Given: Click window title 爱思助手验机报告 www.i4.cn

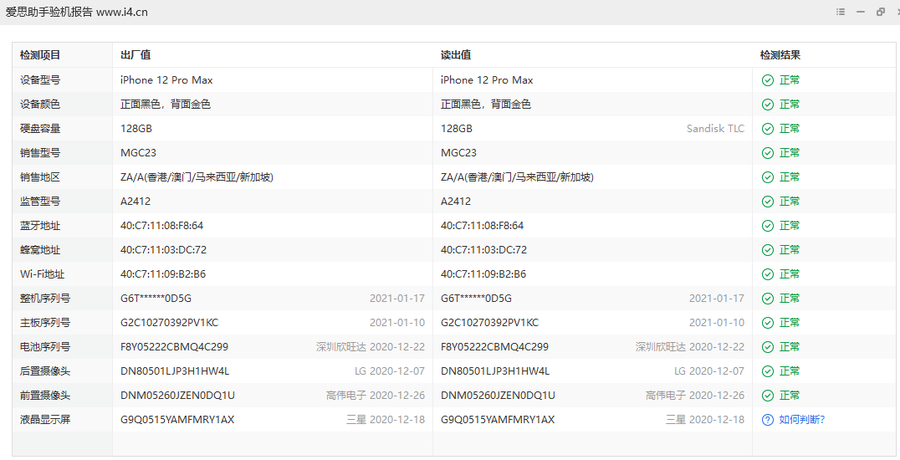Looking at the screenshot, I should 76,12.
